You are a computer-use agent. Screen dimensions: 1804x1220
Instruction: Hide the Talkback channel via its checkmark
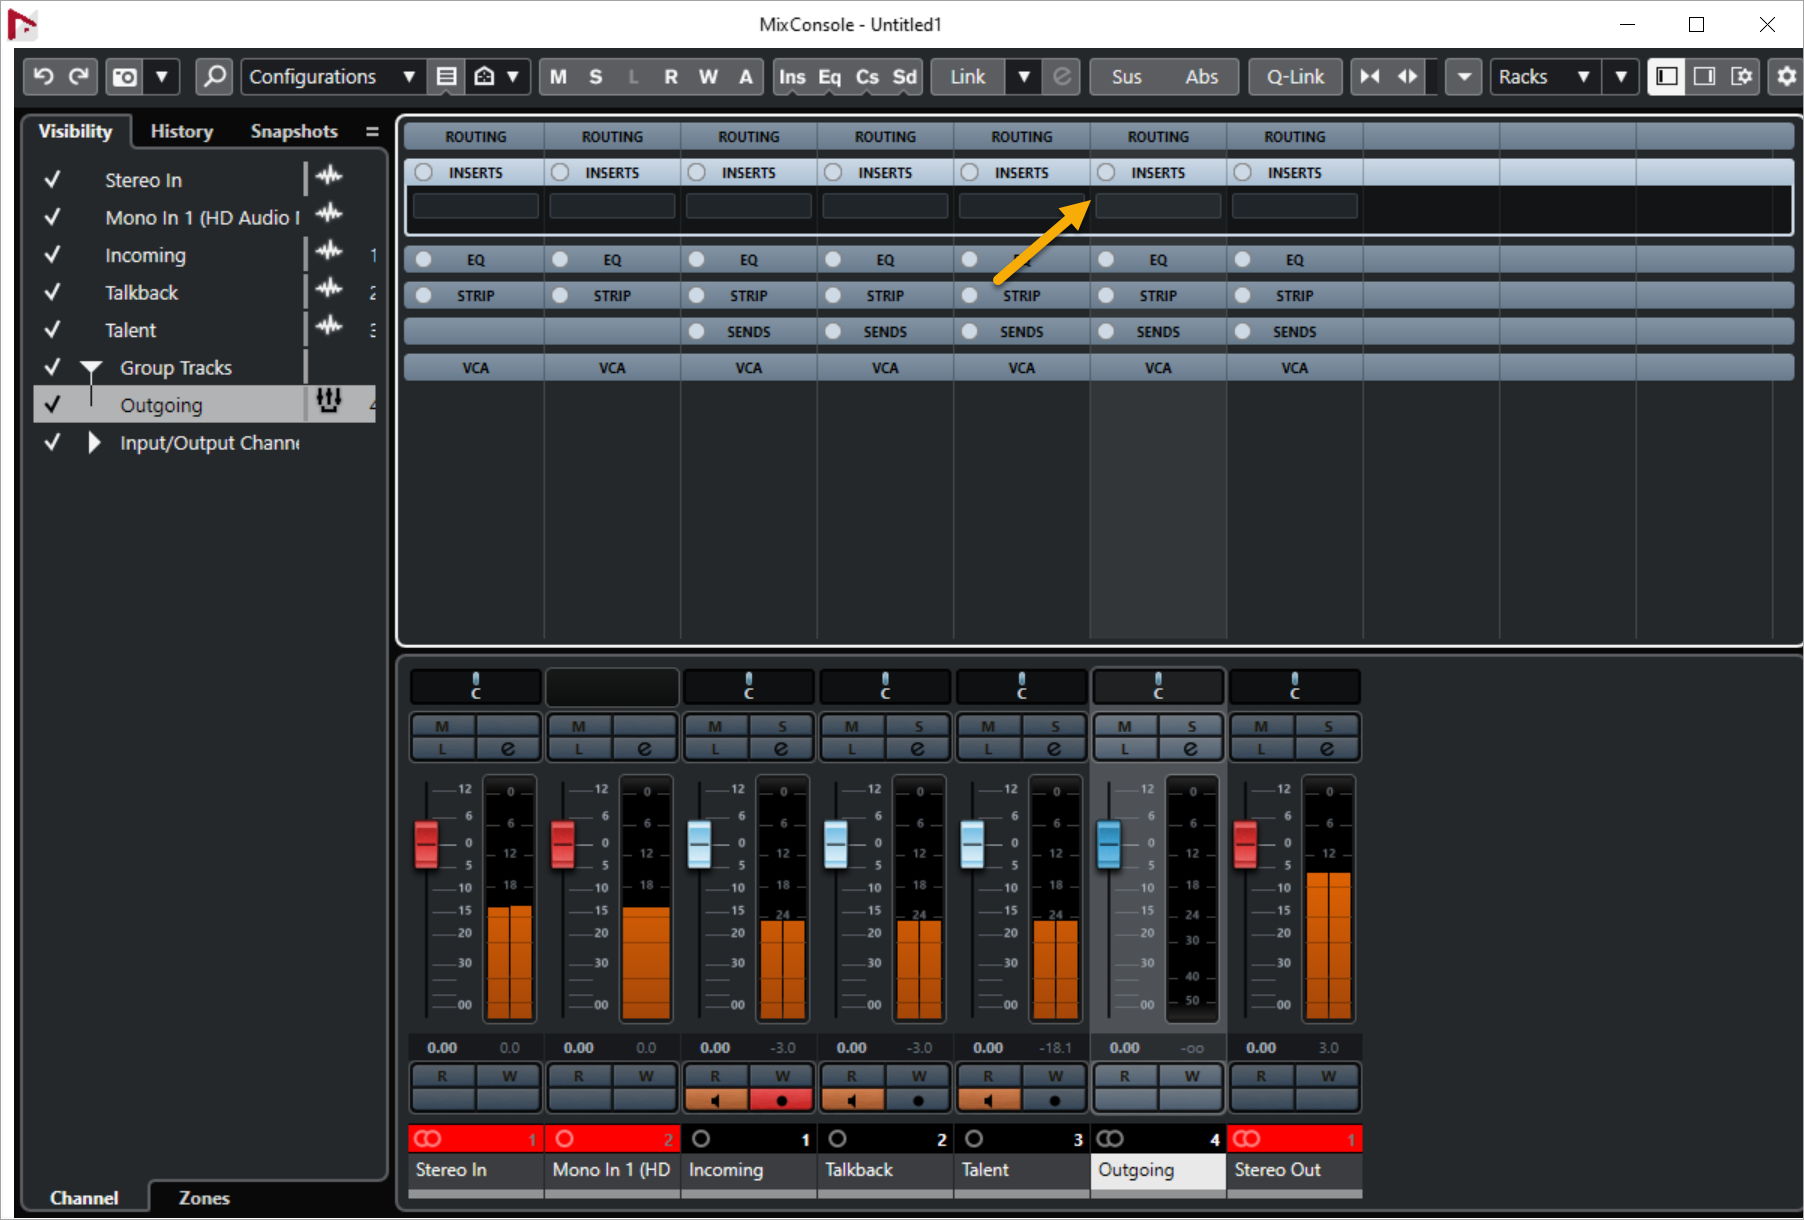(x=53, y=293)
